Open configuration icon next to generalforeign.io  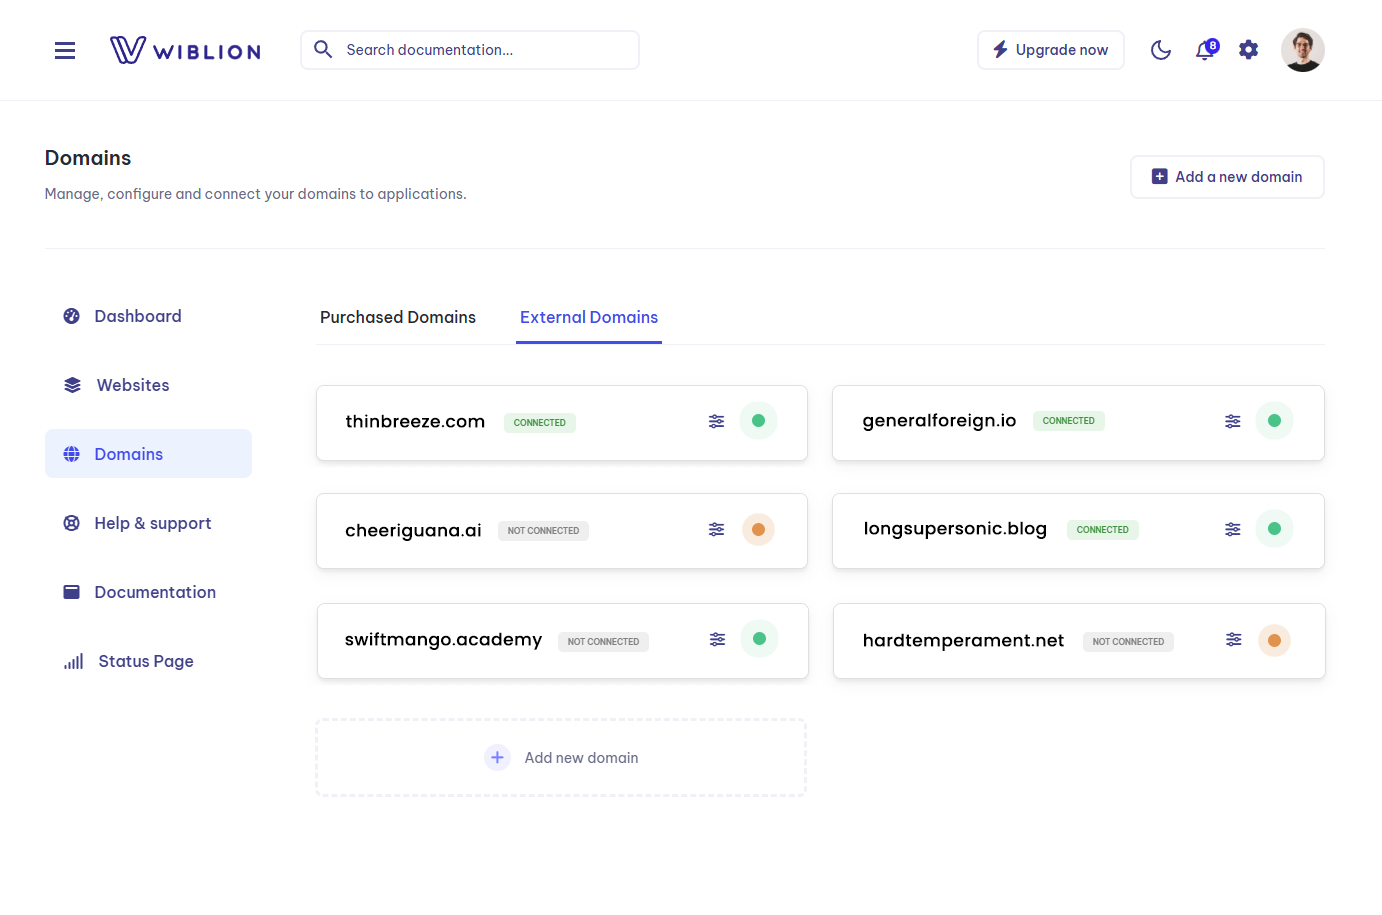click(x=1232, y=421)
